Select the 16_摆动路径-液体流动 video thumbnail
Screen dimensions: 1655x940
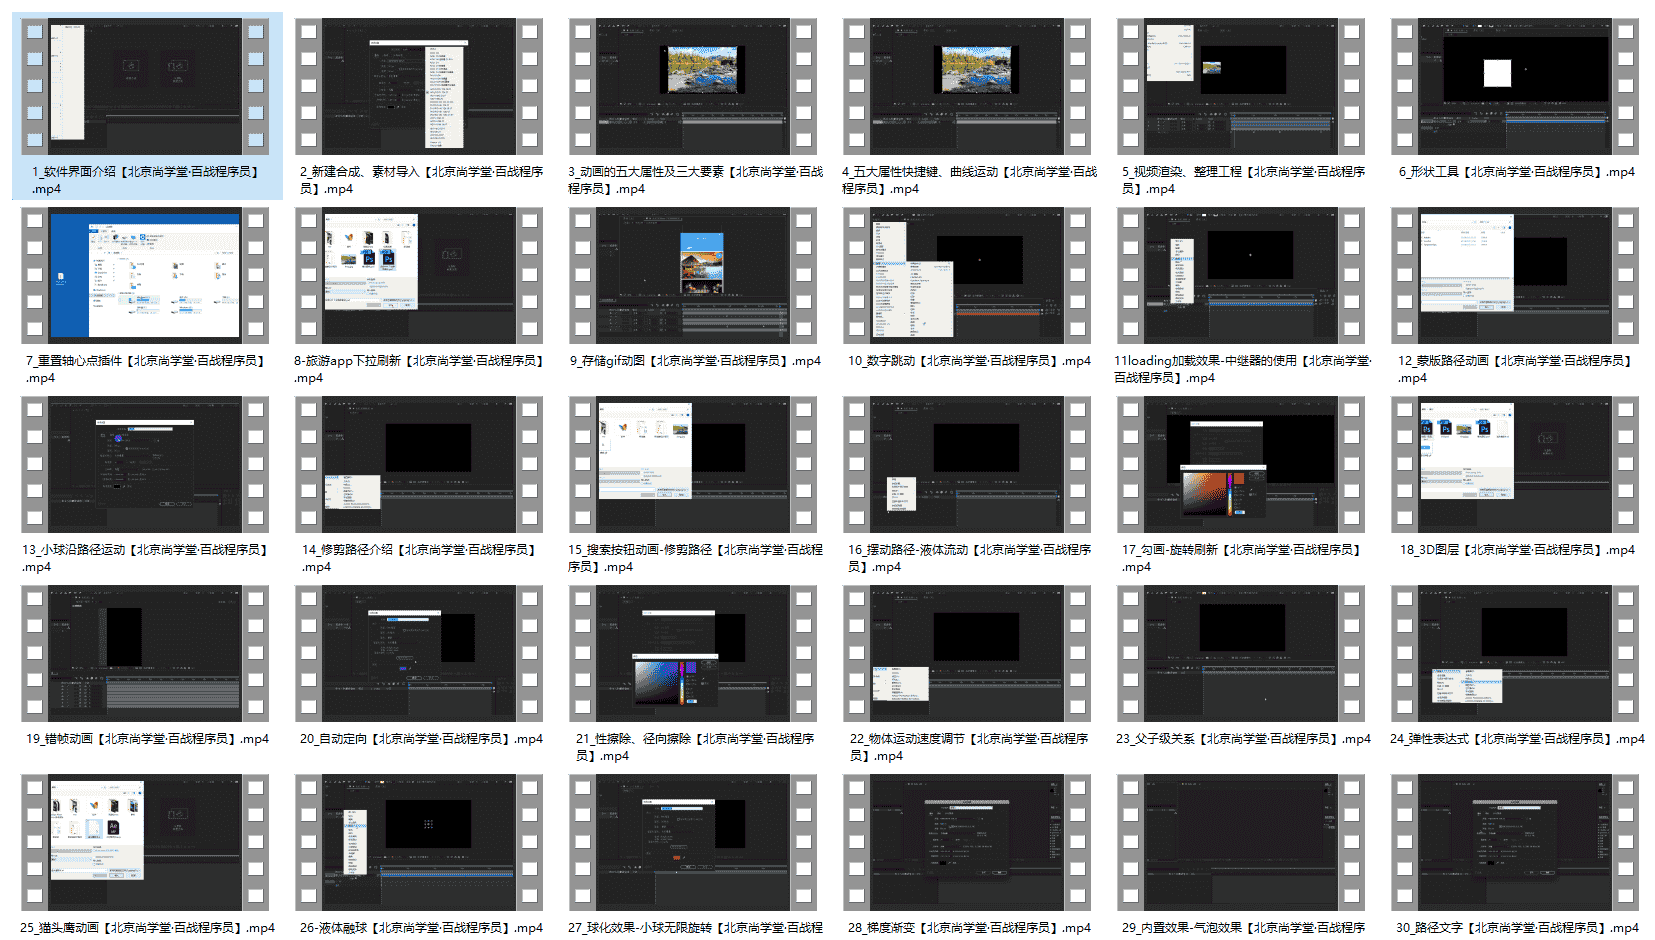tap(967, 464)
